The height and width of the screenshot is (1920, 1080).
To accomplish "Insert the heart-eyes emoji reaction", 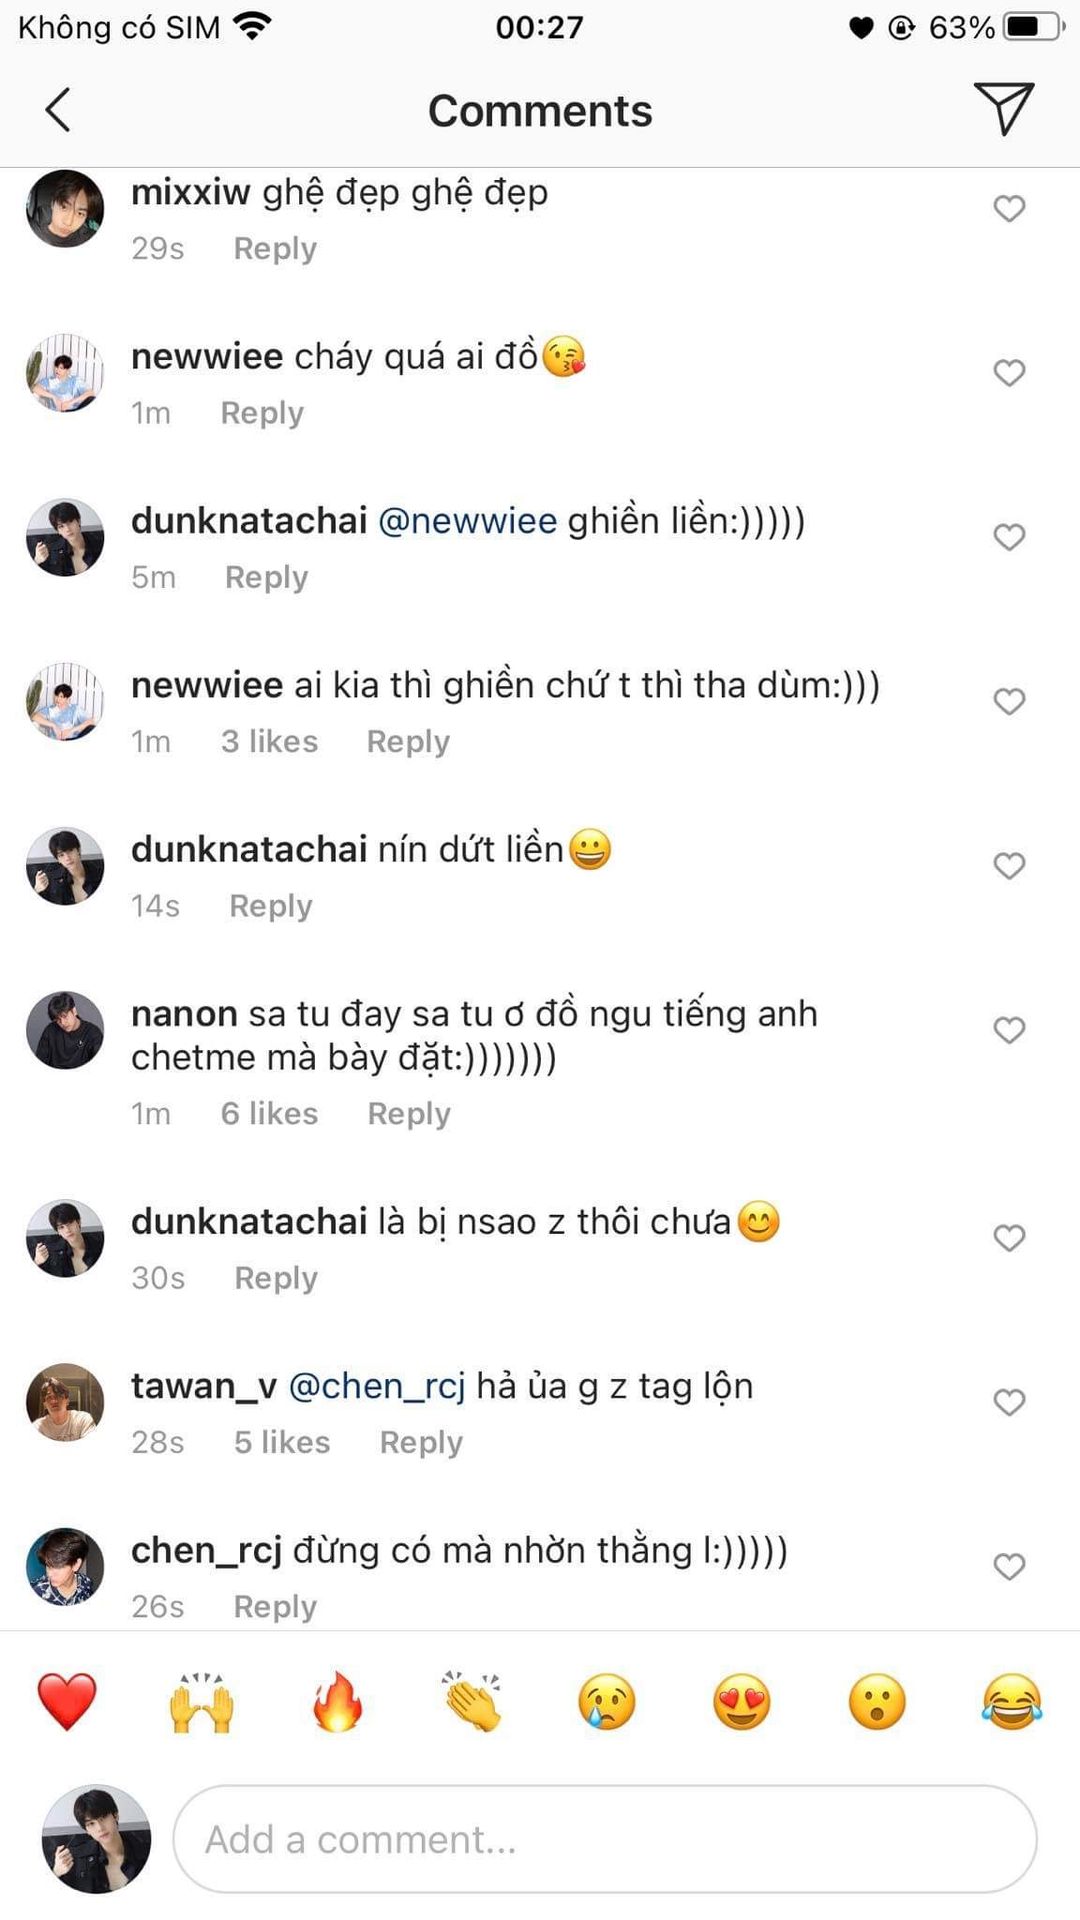I will pos(742,1701).
